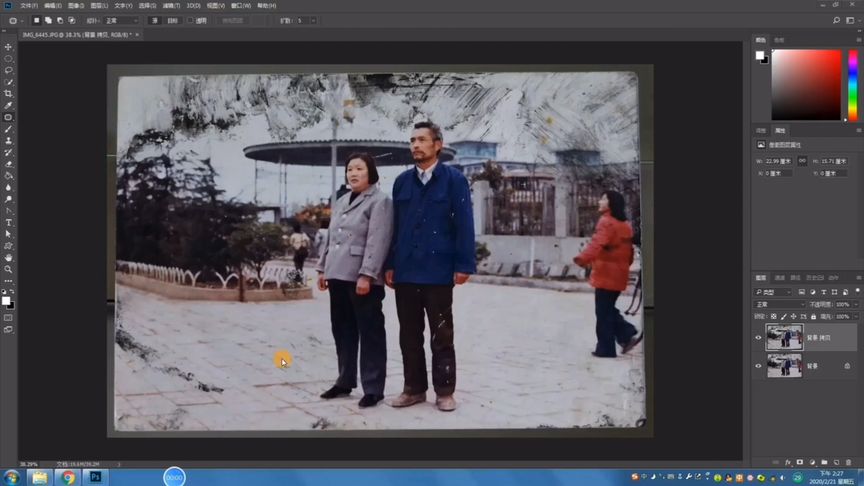Select the Dodge tool

point(8,199)
